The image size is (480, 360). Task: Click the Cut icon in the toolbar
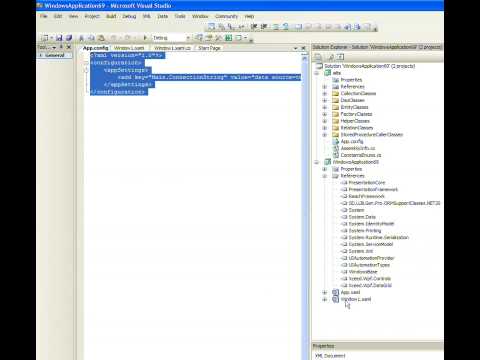click(x=81, y=38)
